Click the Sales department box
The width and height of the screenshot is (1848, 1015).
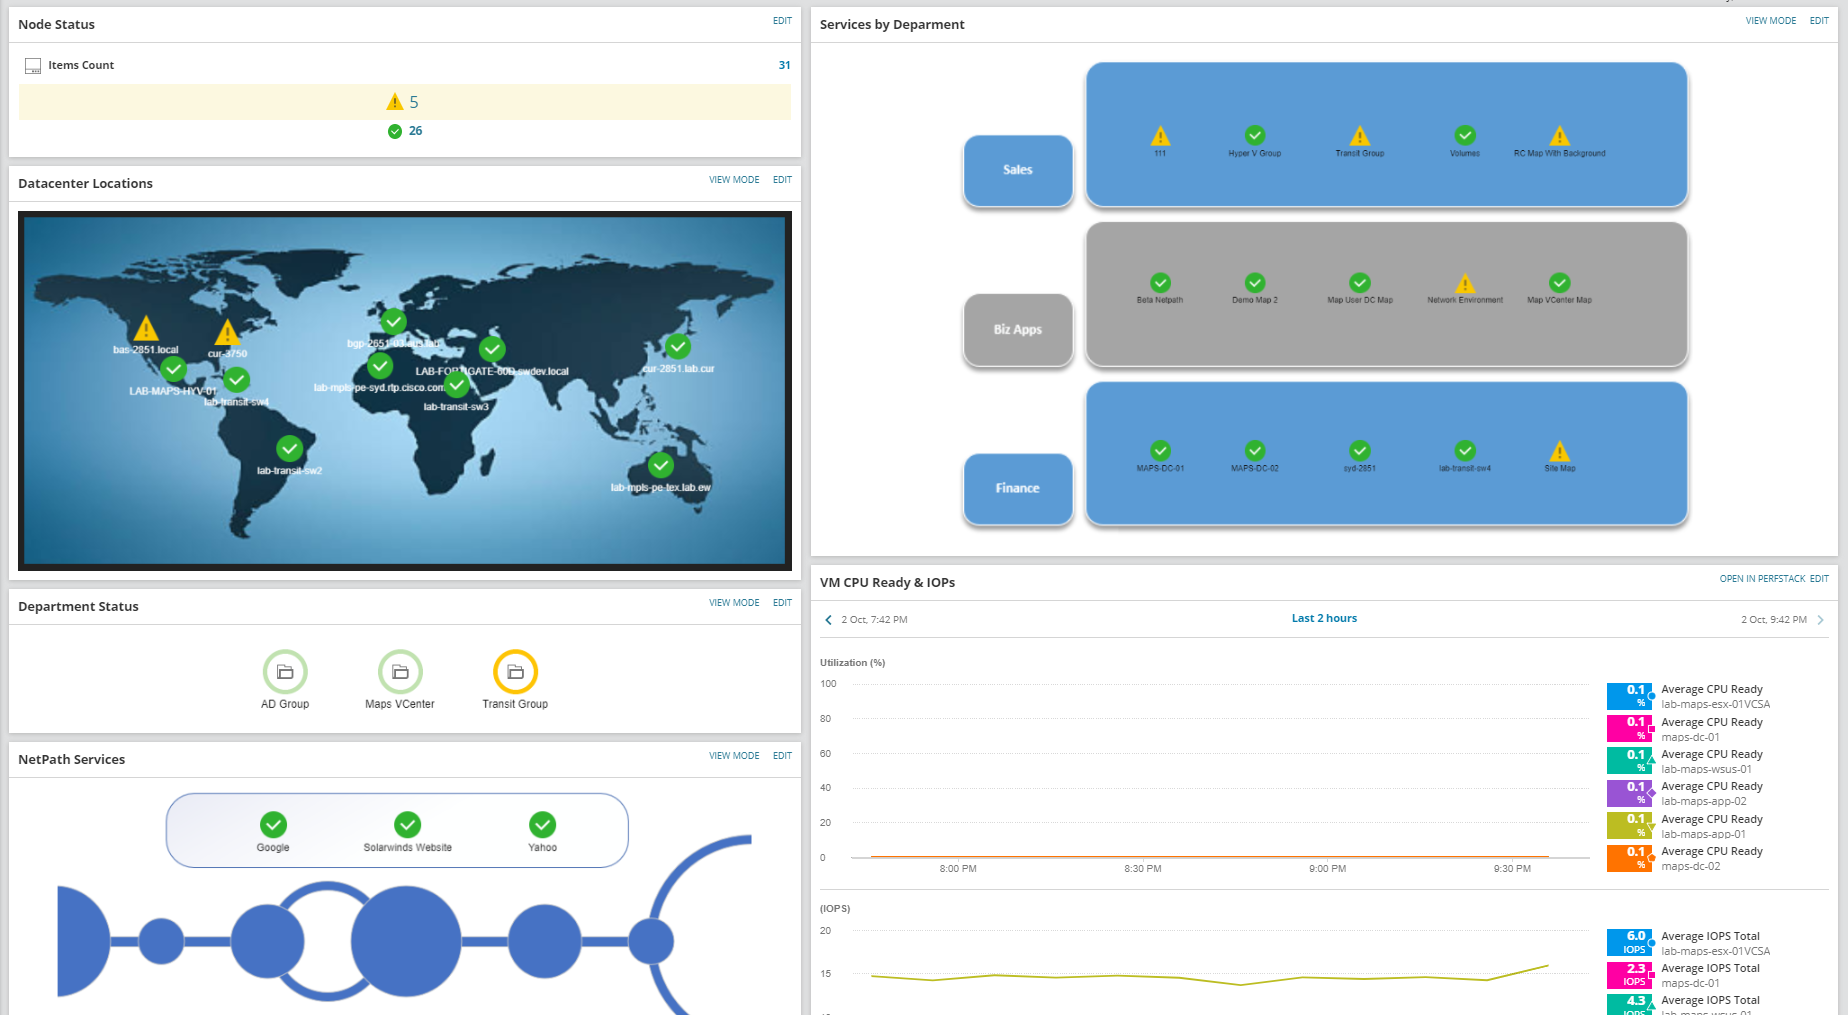(1018, 170)
